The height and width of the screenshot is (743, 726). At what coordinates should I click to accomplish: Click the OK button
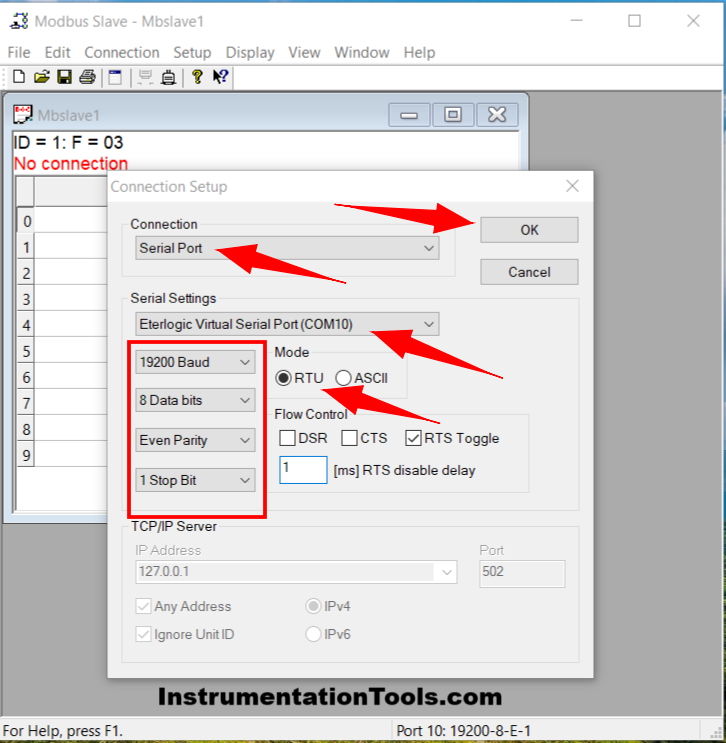(x=529, y=230)
